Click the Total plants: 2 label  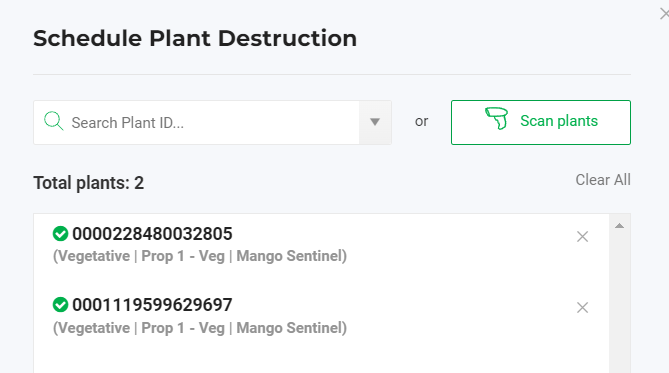click(x=89, y=183)
